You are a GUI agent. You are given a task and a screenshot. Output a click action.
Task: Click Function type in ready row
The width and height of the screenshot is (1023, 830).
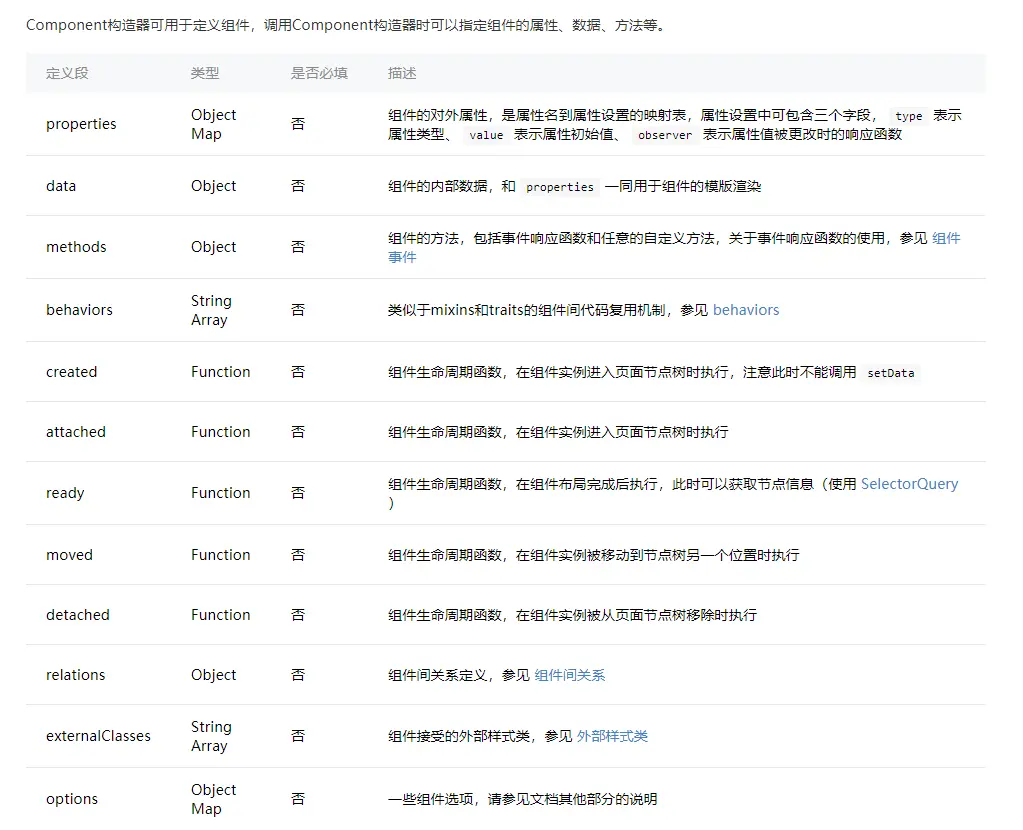coord(221,493)
